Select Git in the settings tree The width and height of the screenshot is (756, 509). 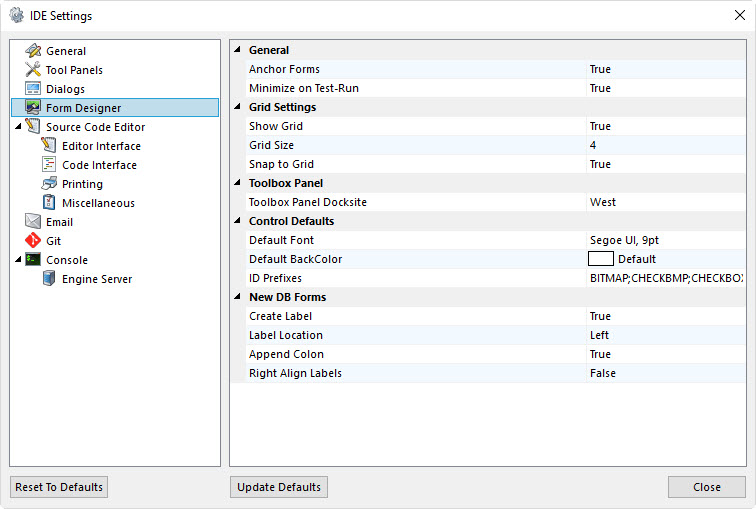coord(54,241)
